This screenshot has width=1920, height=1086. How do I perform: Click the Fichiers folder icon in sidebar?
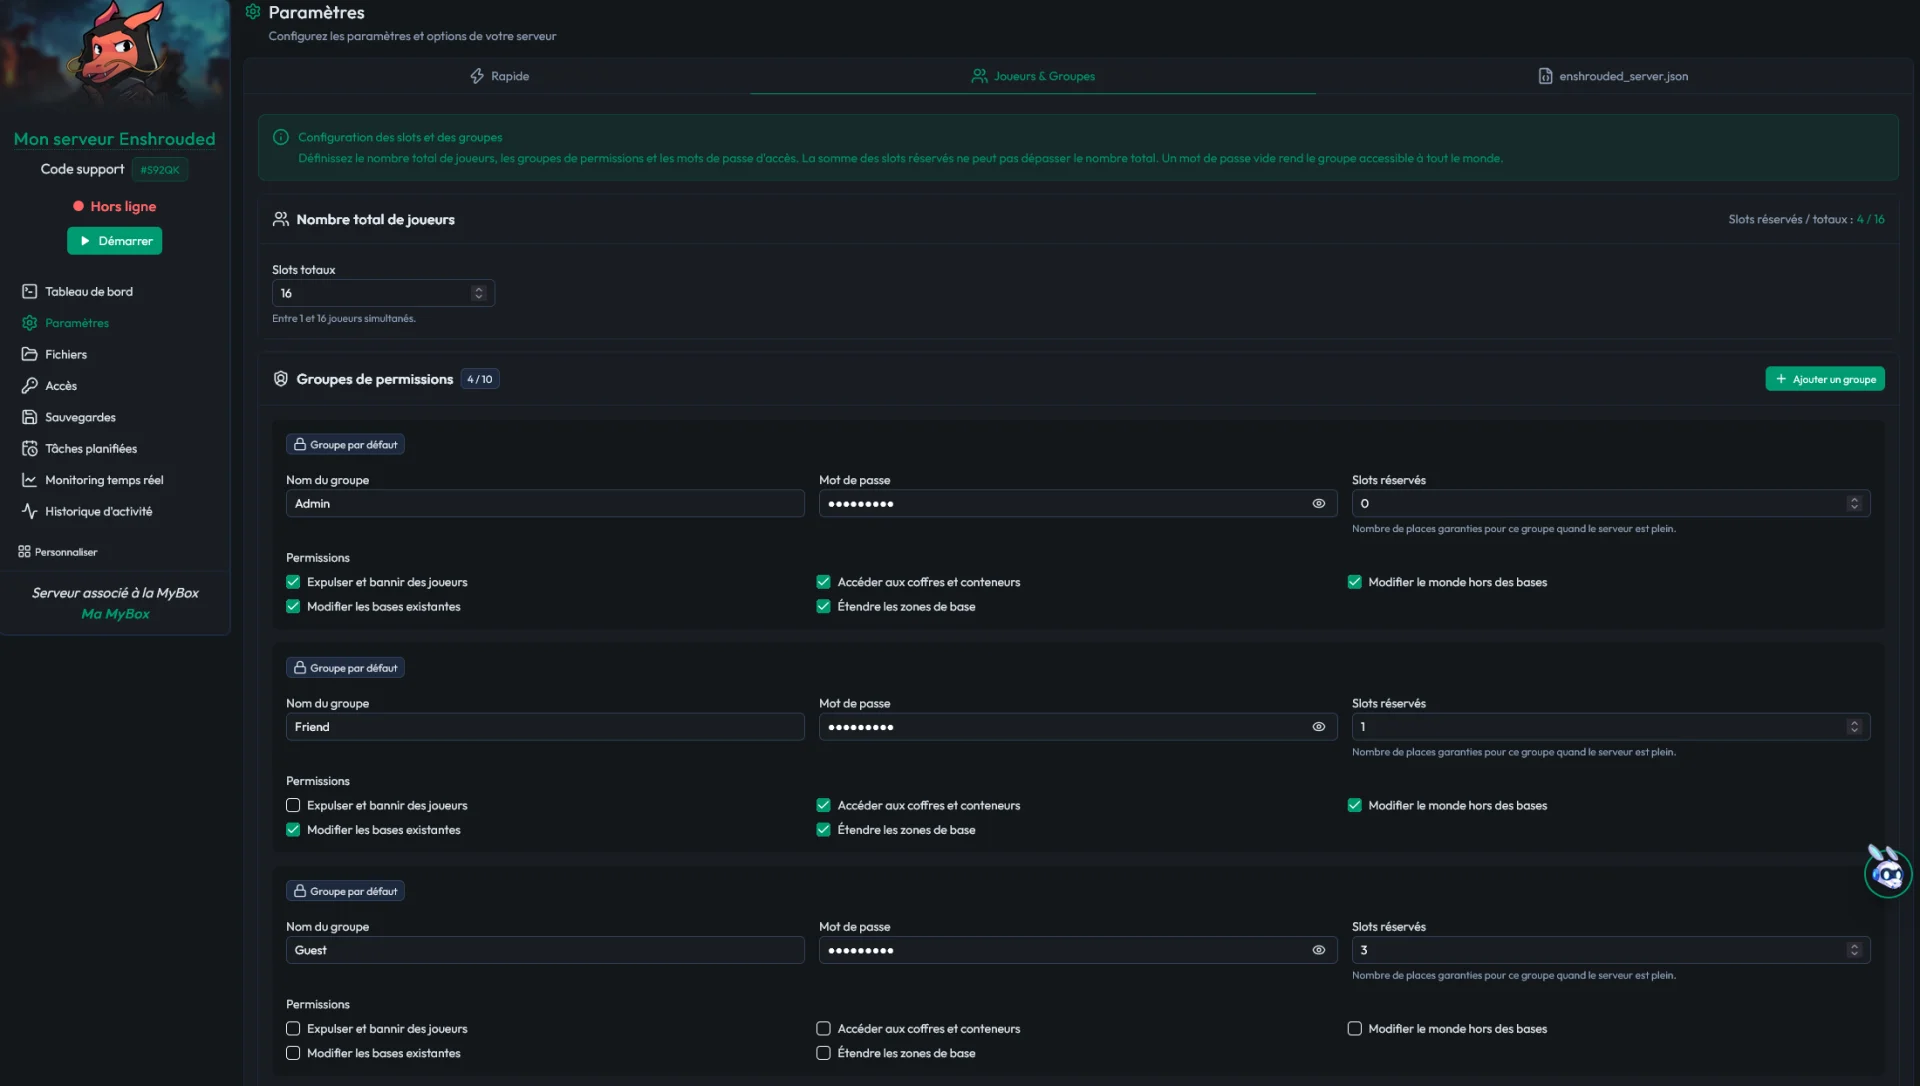click(x=30, y=354)
